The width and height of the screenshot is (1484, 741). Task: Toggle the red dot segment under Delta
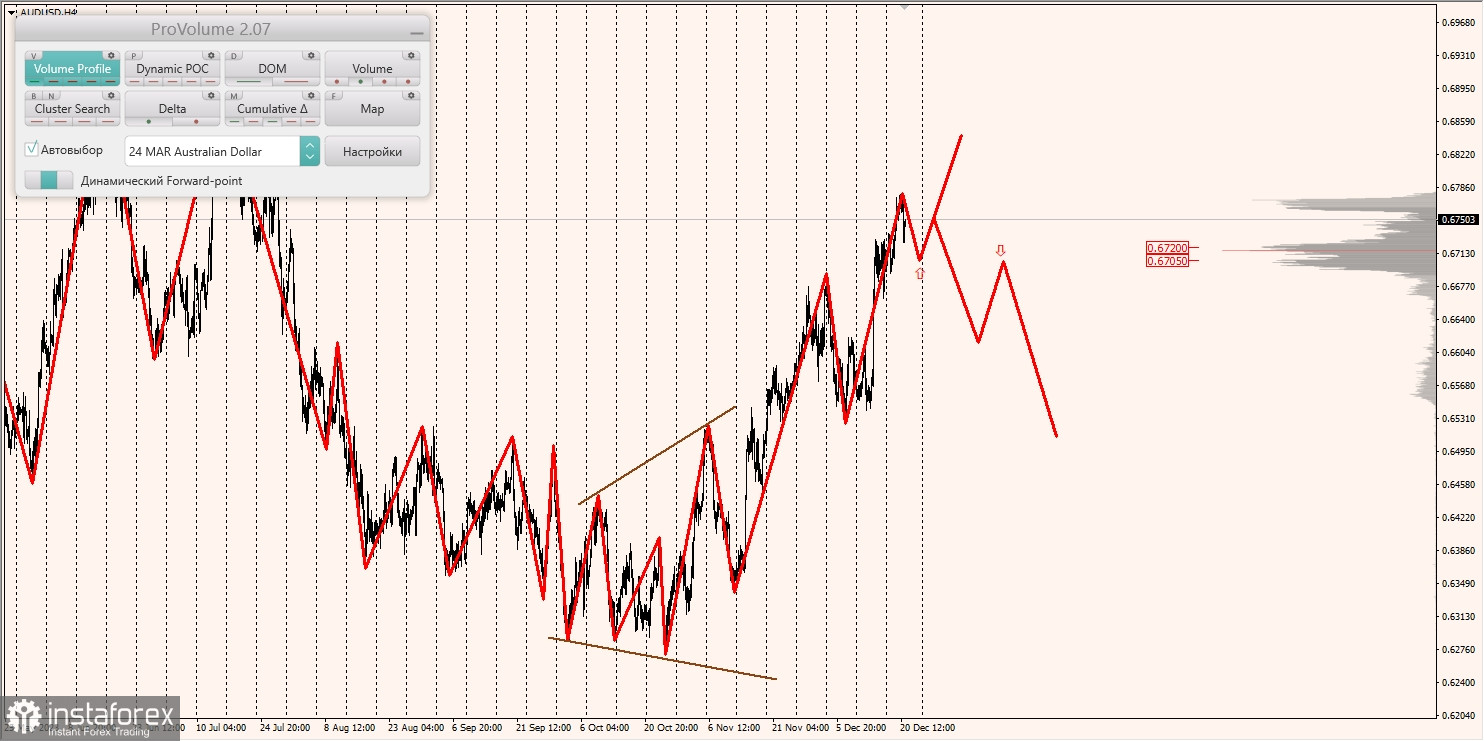point(196,121)
